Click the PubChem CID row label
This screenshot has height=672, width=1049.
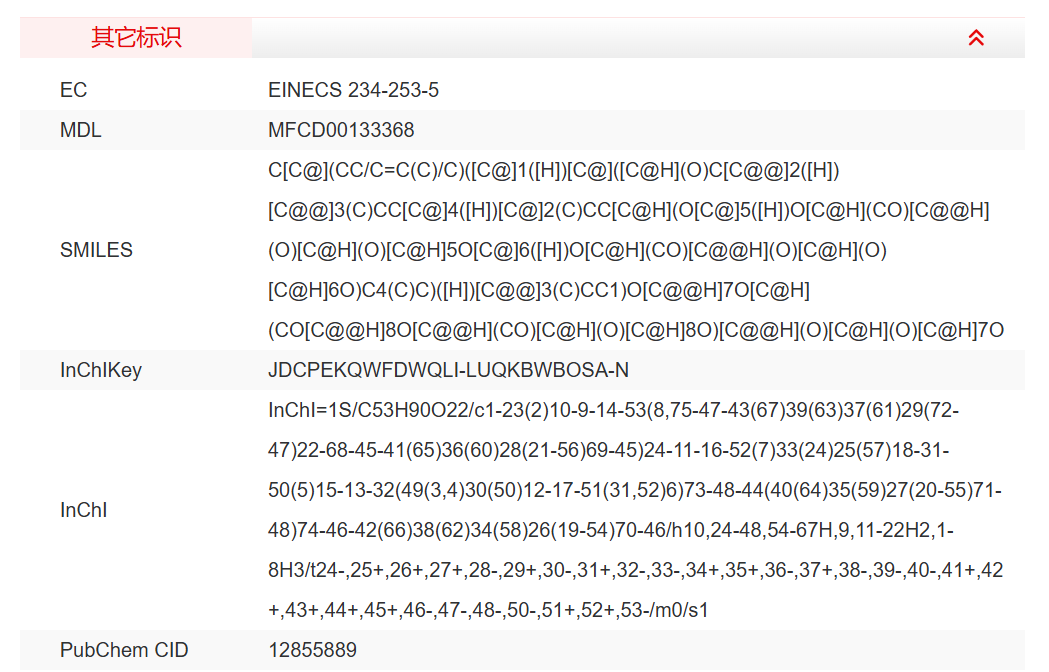pyautogui.click(x=124, y=650)
